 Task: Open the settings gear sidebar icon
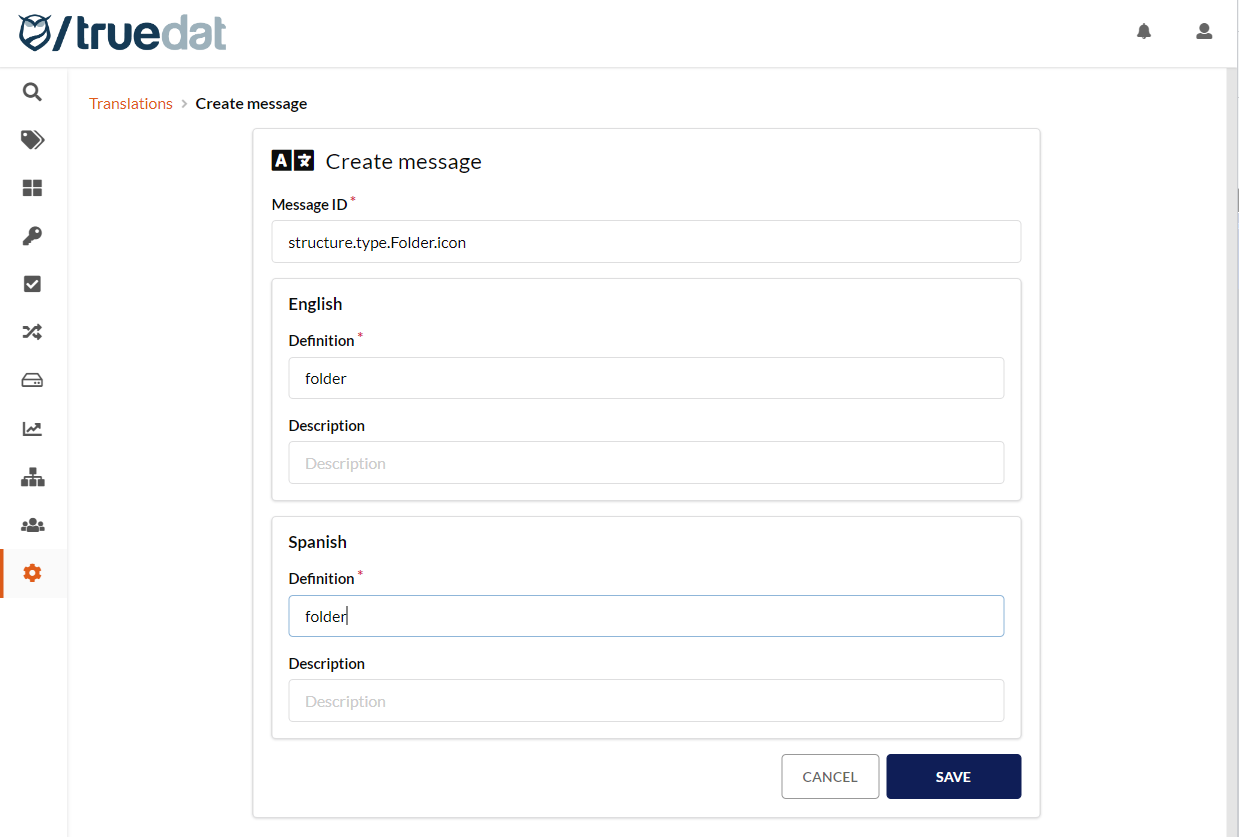click(32, 573)
